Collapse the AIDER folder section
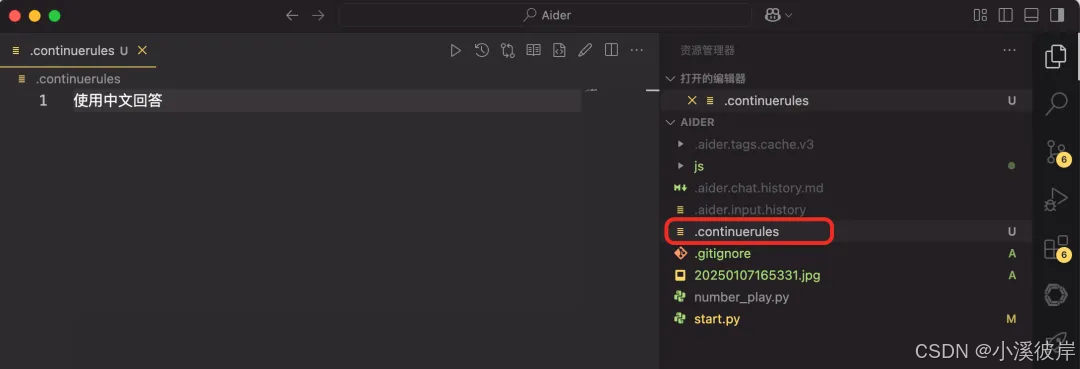1080x369 pixels. (846, 122)
